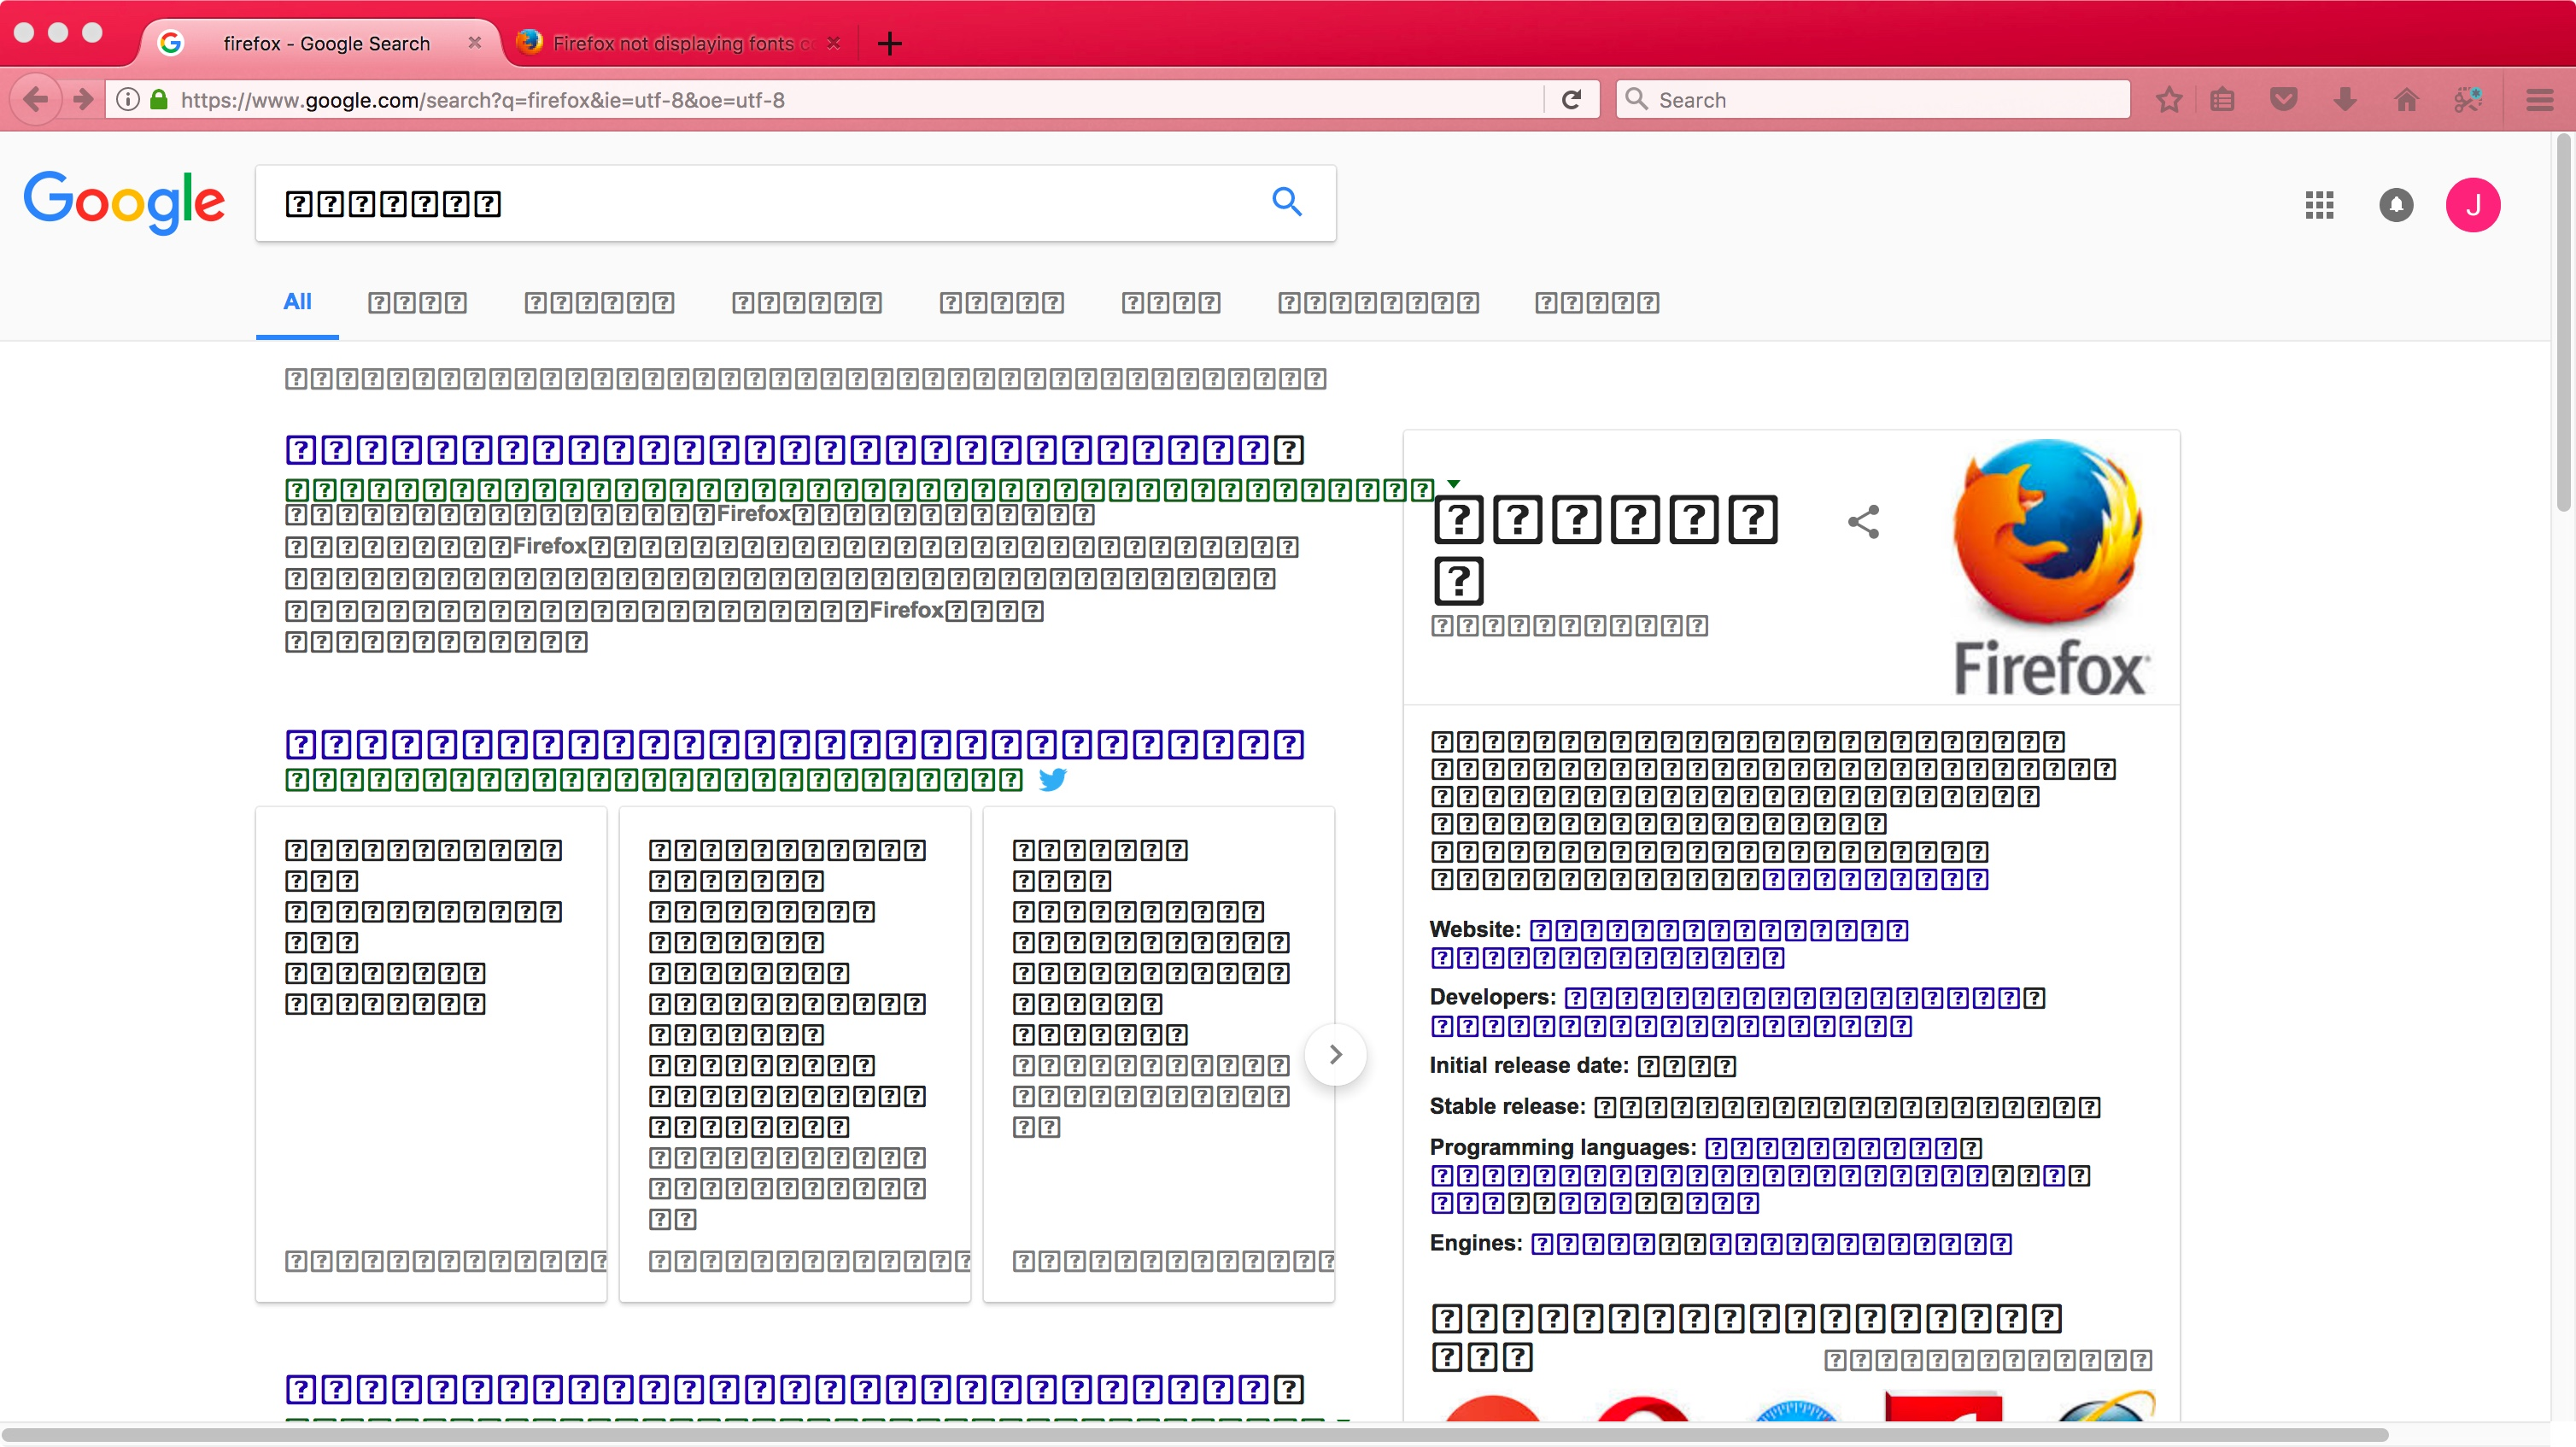Go to the home page icon
Viewport: 2576px width, 1447px height.
point(2406,99)
